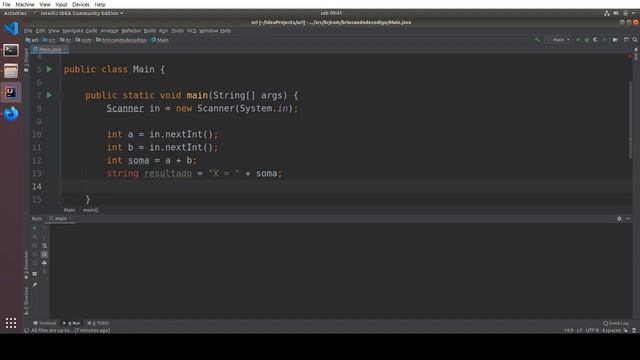Select the Main tab in Run panel

tap(60, 219)
